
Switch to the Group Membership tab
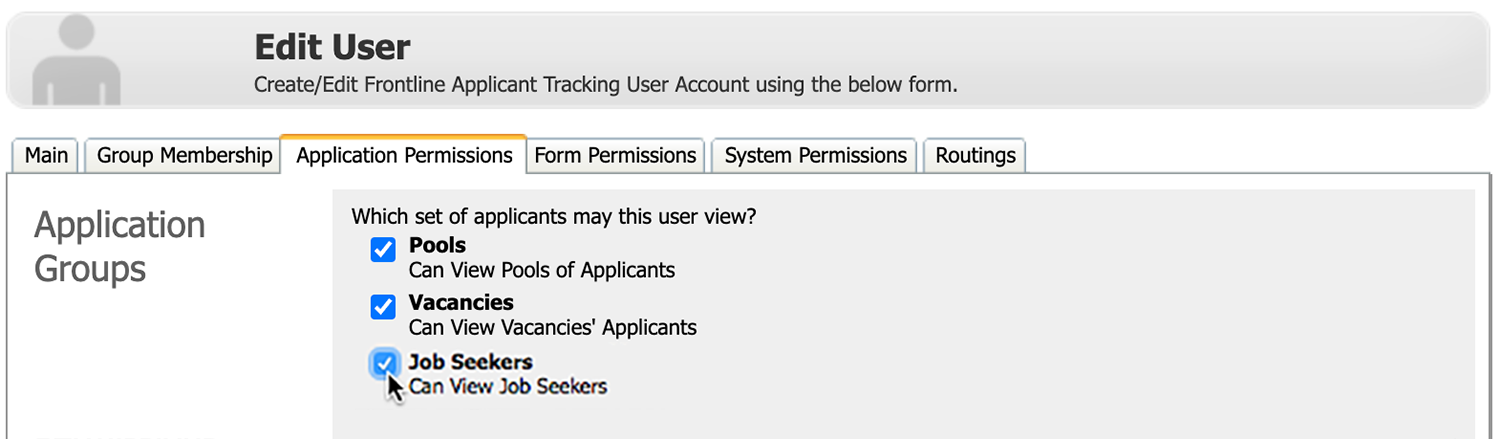point(184,156)
